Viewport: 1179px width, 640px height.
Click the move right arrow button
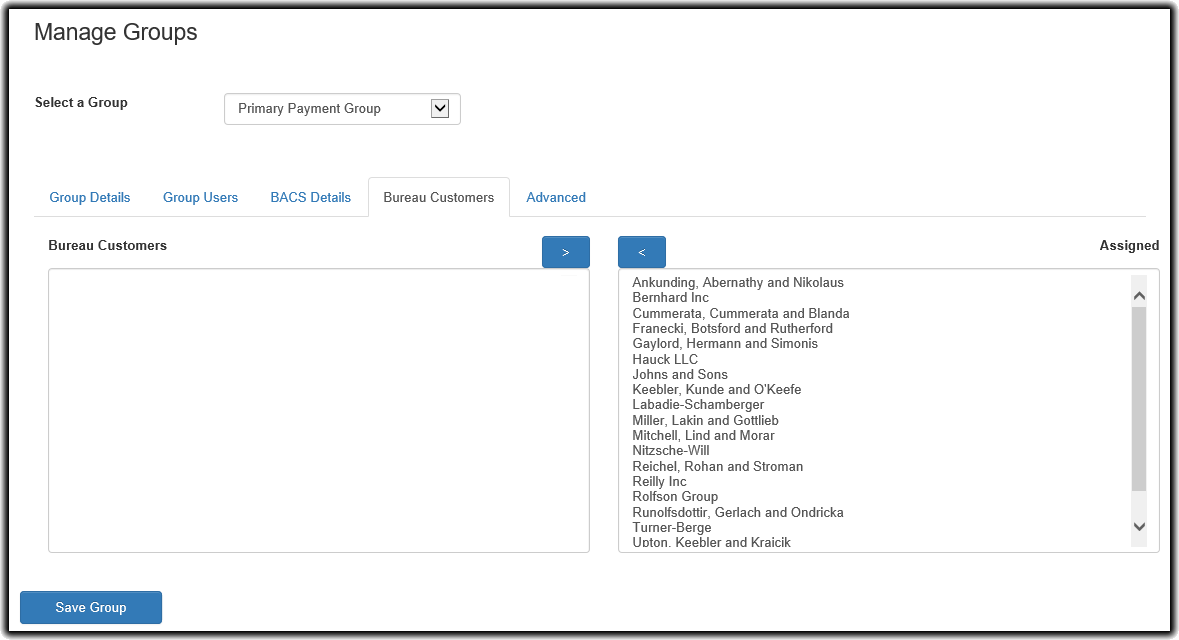pyautogui.click(x=565, y=252)
